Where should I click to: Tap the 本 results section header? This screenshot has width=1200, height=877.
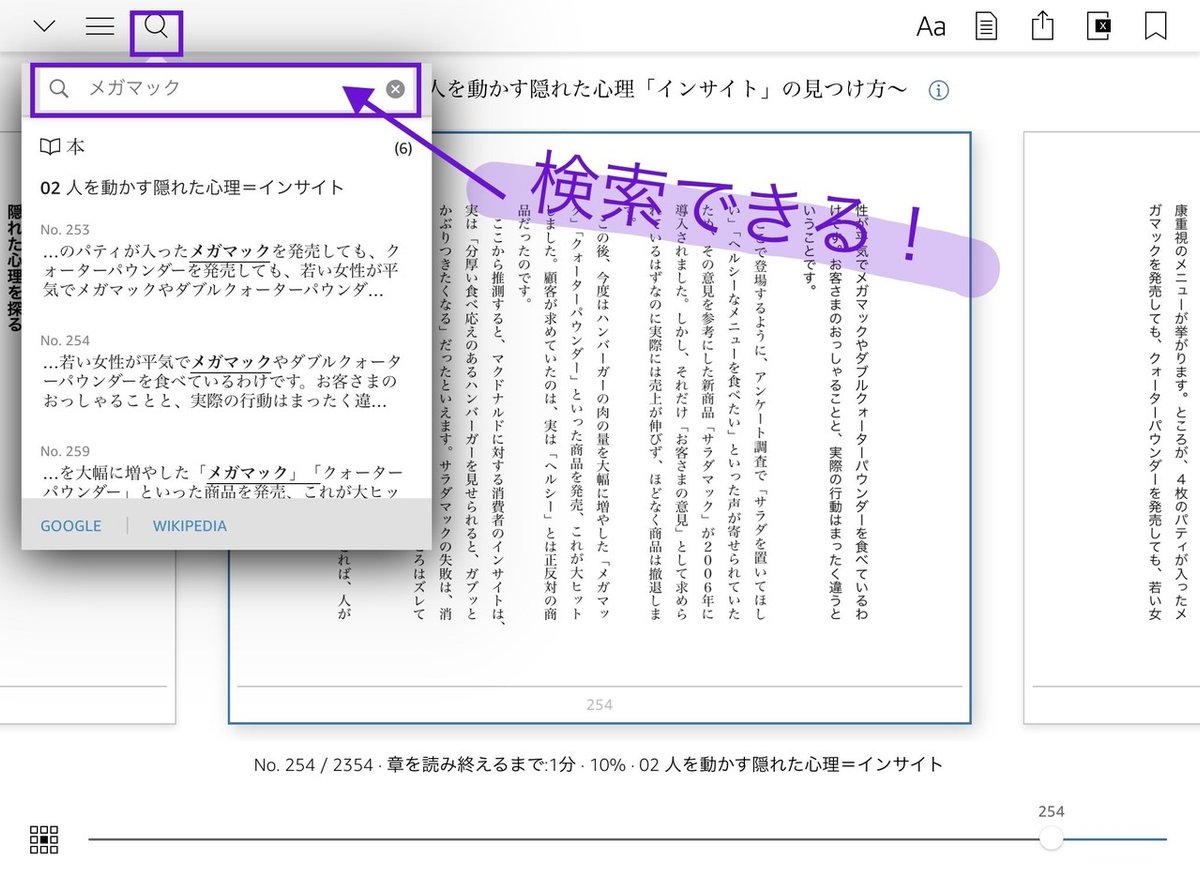(226, 148)
